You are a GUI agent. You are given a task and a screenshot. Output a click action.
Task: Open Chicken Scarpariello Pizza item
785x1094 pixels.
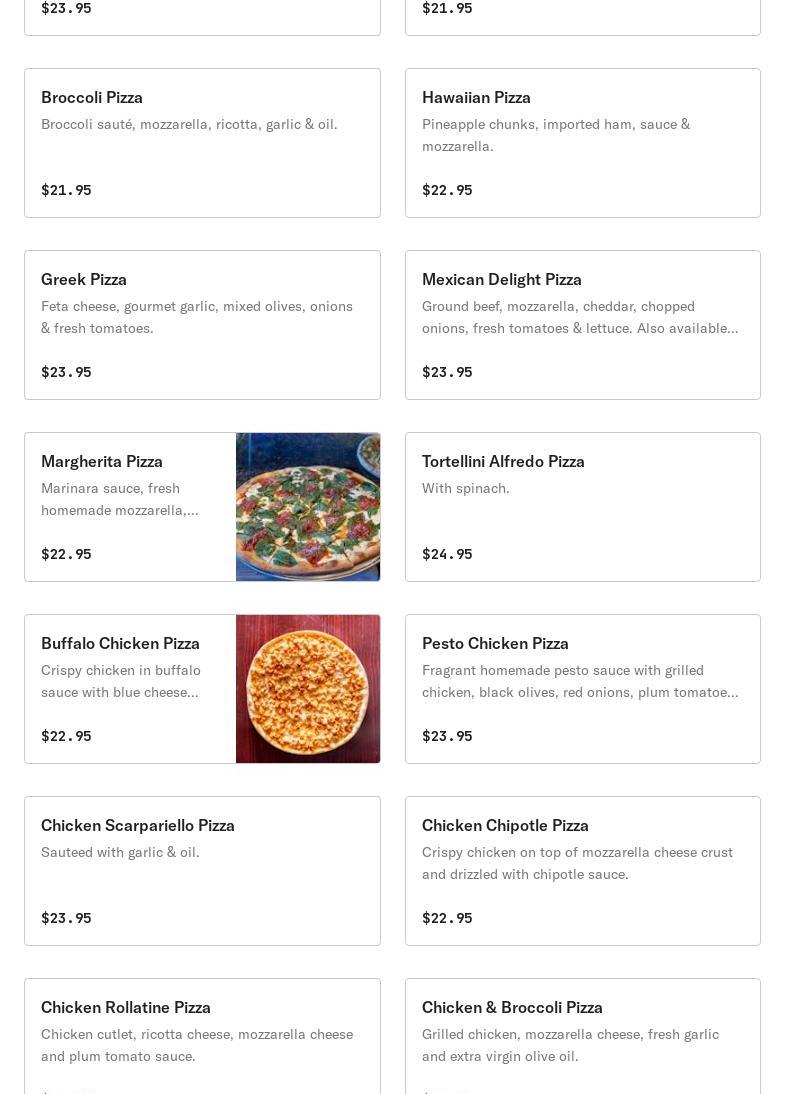202,871
